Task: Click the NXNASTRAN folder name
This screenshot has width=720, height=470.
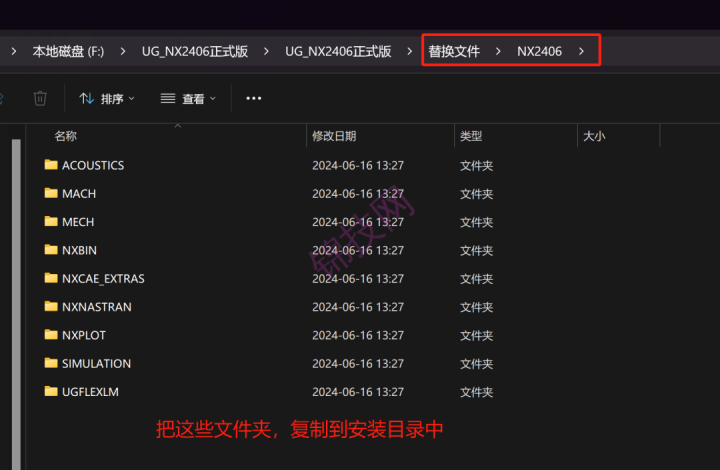Action: click(x=97, y=307)
